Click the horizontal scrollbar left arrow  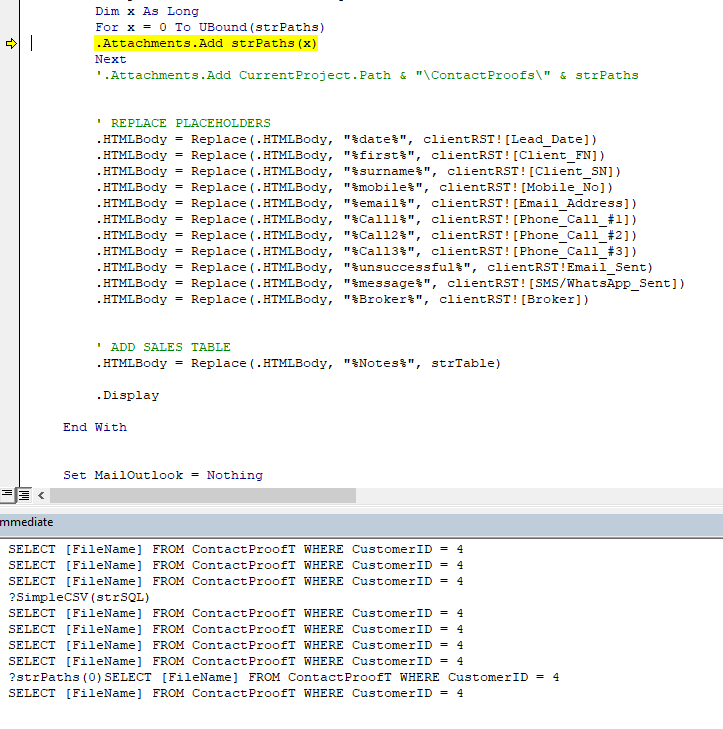click(41, 496)
